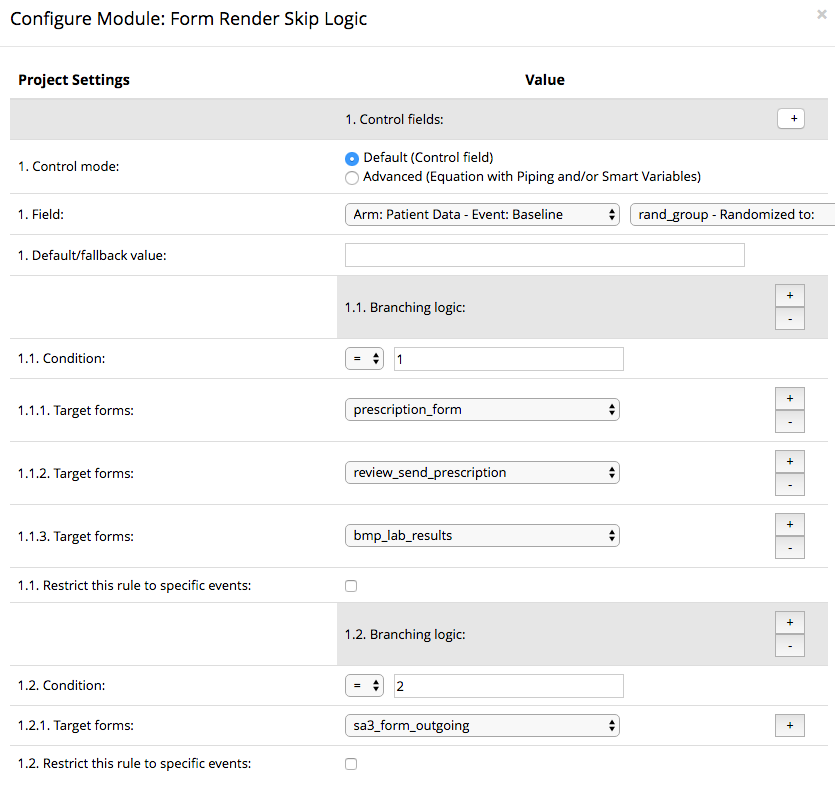Select Advanced equation control mode
The image size is (835, 789).
click(x=351, y=177)
